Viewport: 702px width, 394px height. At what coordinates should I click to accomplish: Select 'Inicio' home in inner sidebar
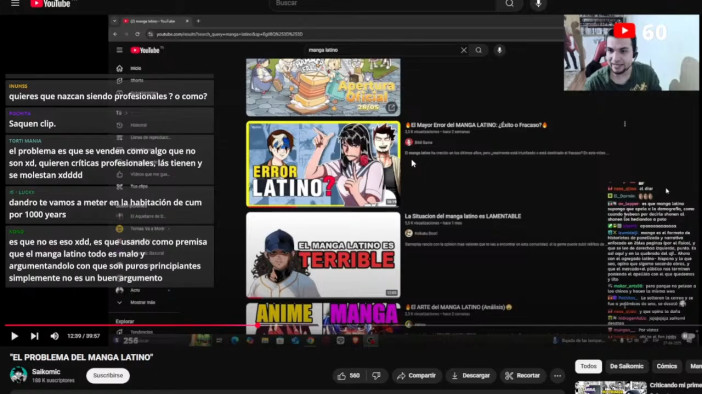coord(129,68)
